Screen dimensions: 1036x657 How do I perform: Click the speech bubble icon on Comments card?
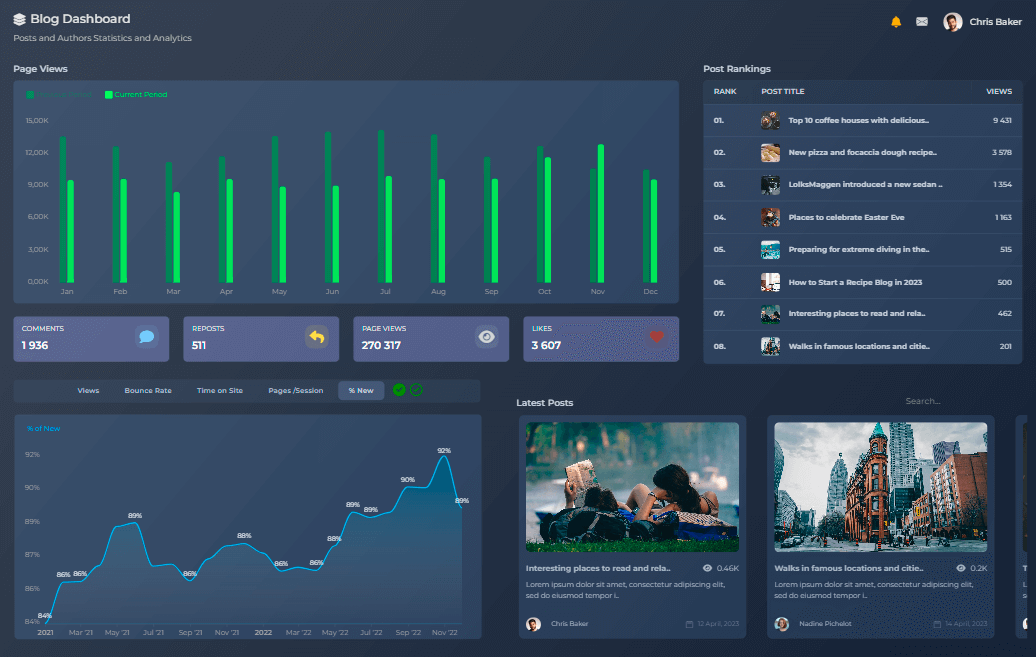click(x=147, y=339)
